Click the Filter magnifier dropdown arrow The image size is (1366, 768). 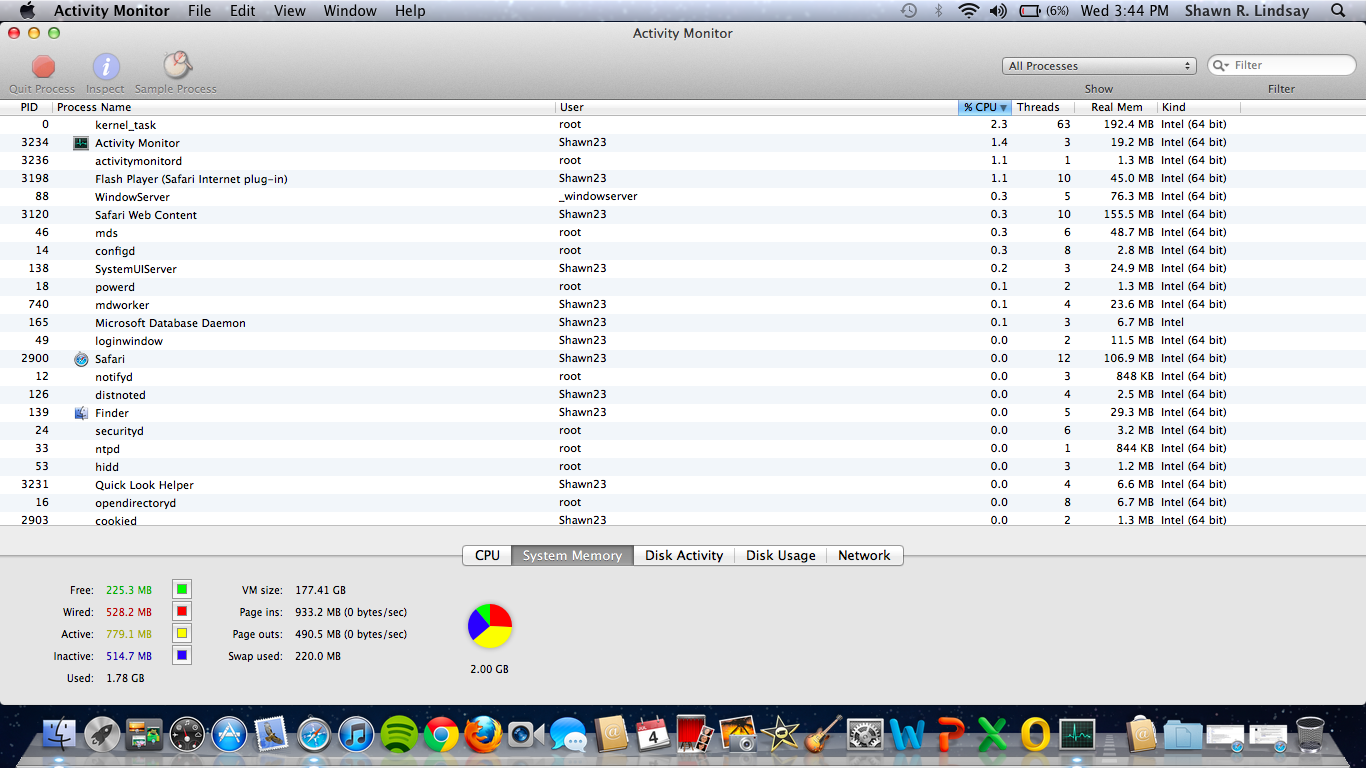coord(1220,66)
